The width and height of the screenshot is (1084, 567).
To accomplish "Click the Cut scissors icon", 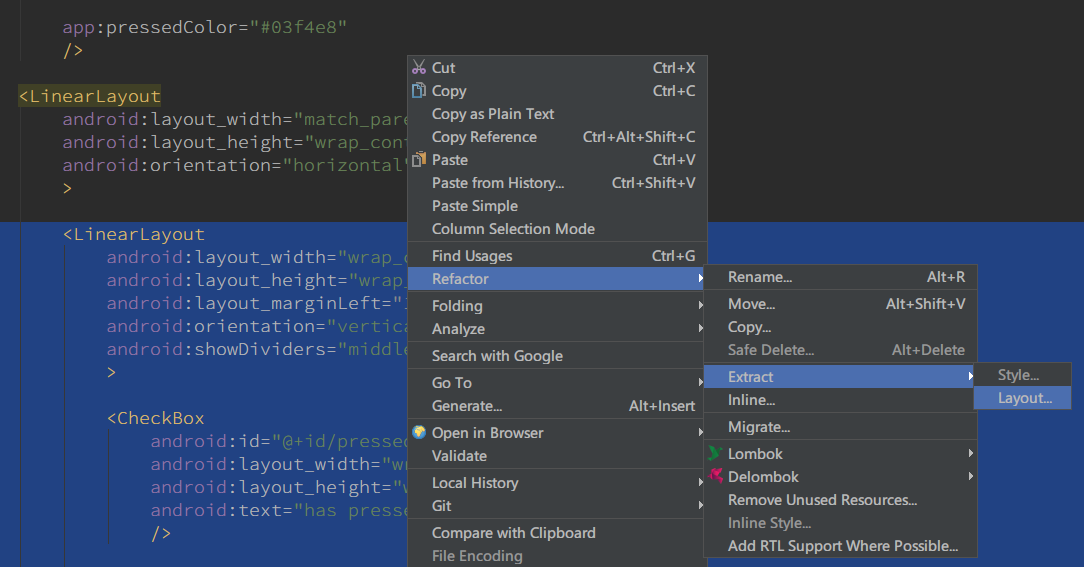I will (419, 68).
